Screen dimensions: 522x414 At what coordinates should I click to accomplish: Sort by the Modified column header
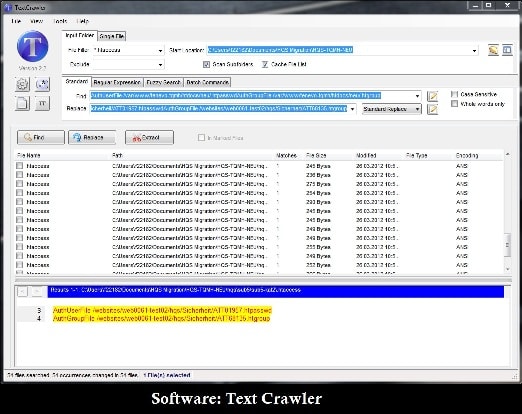(x=366, y=155)
